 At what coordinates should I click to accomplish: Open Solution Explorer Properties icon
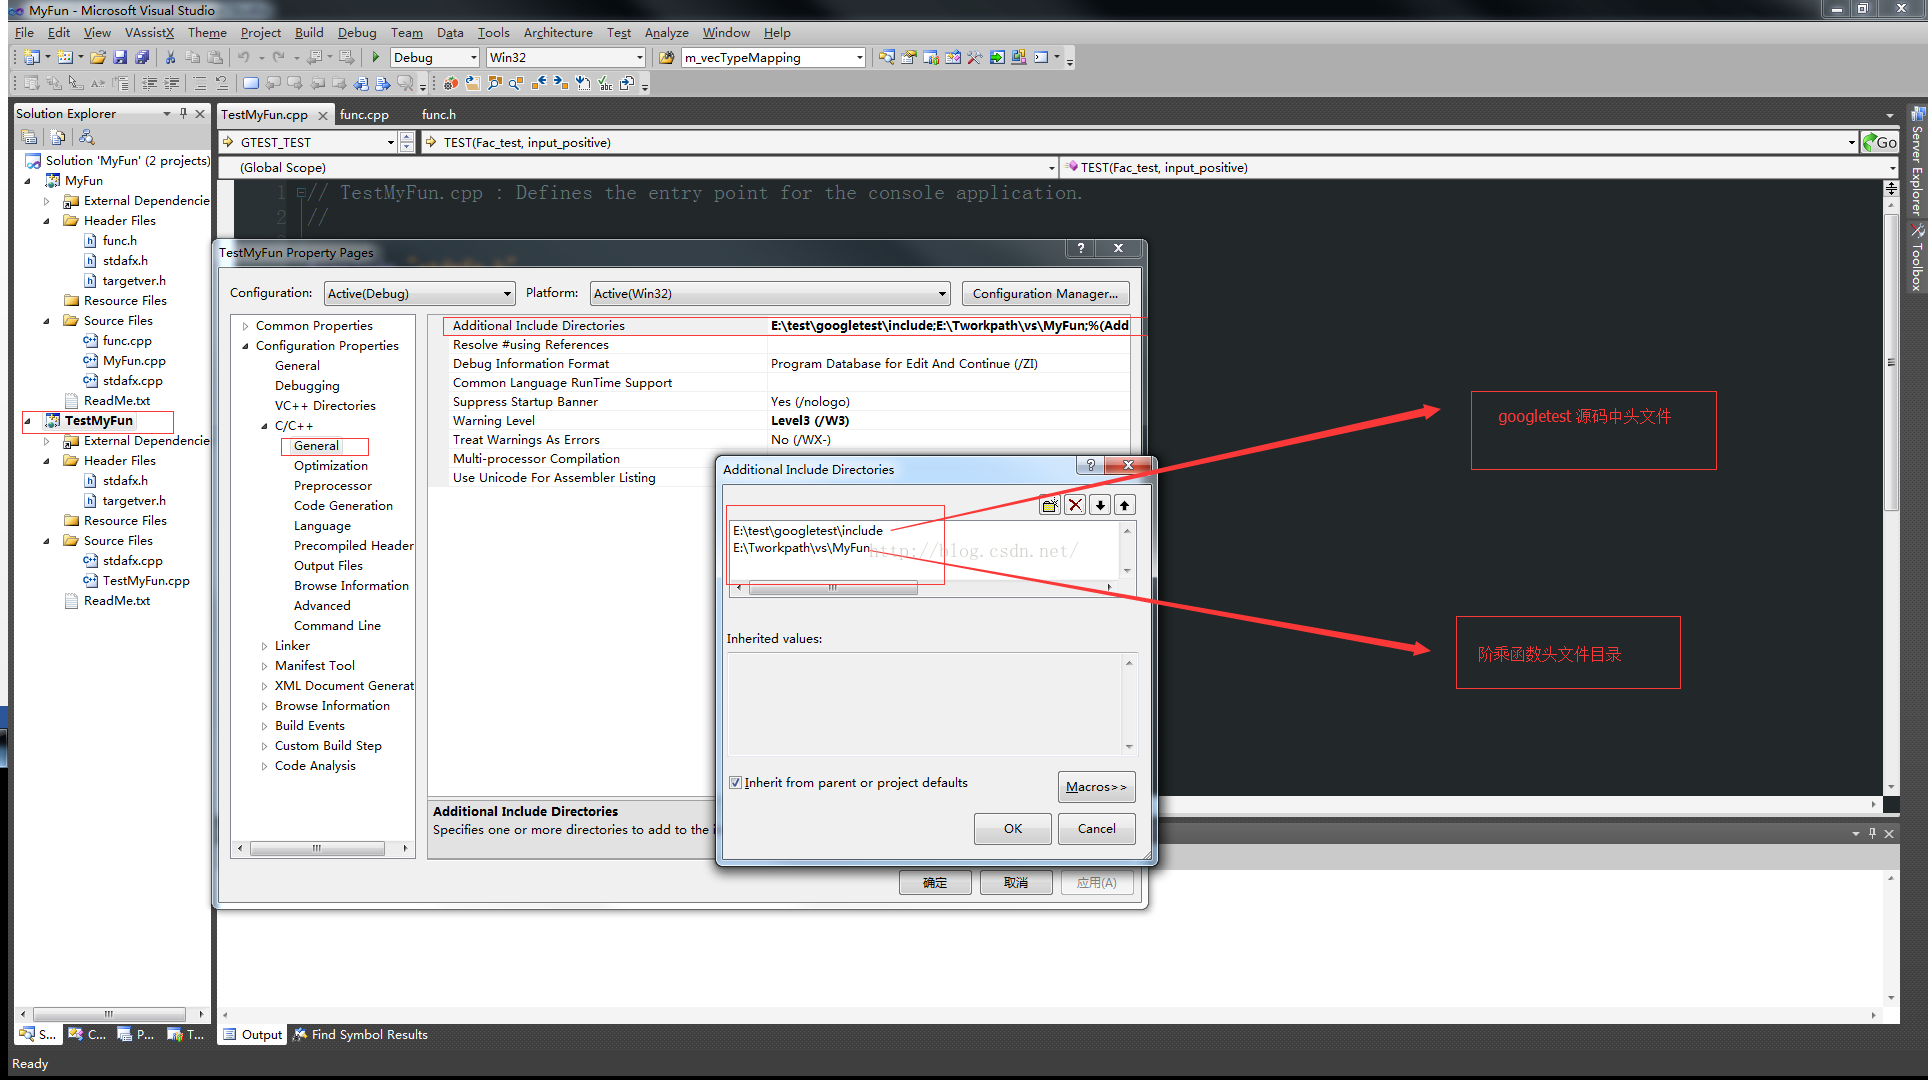pos(30,137)
